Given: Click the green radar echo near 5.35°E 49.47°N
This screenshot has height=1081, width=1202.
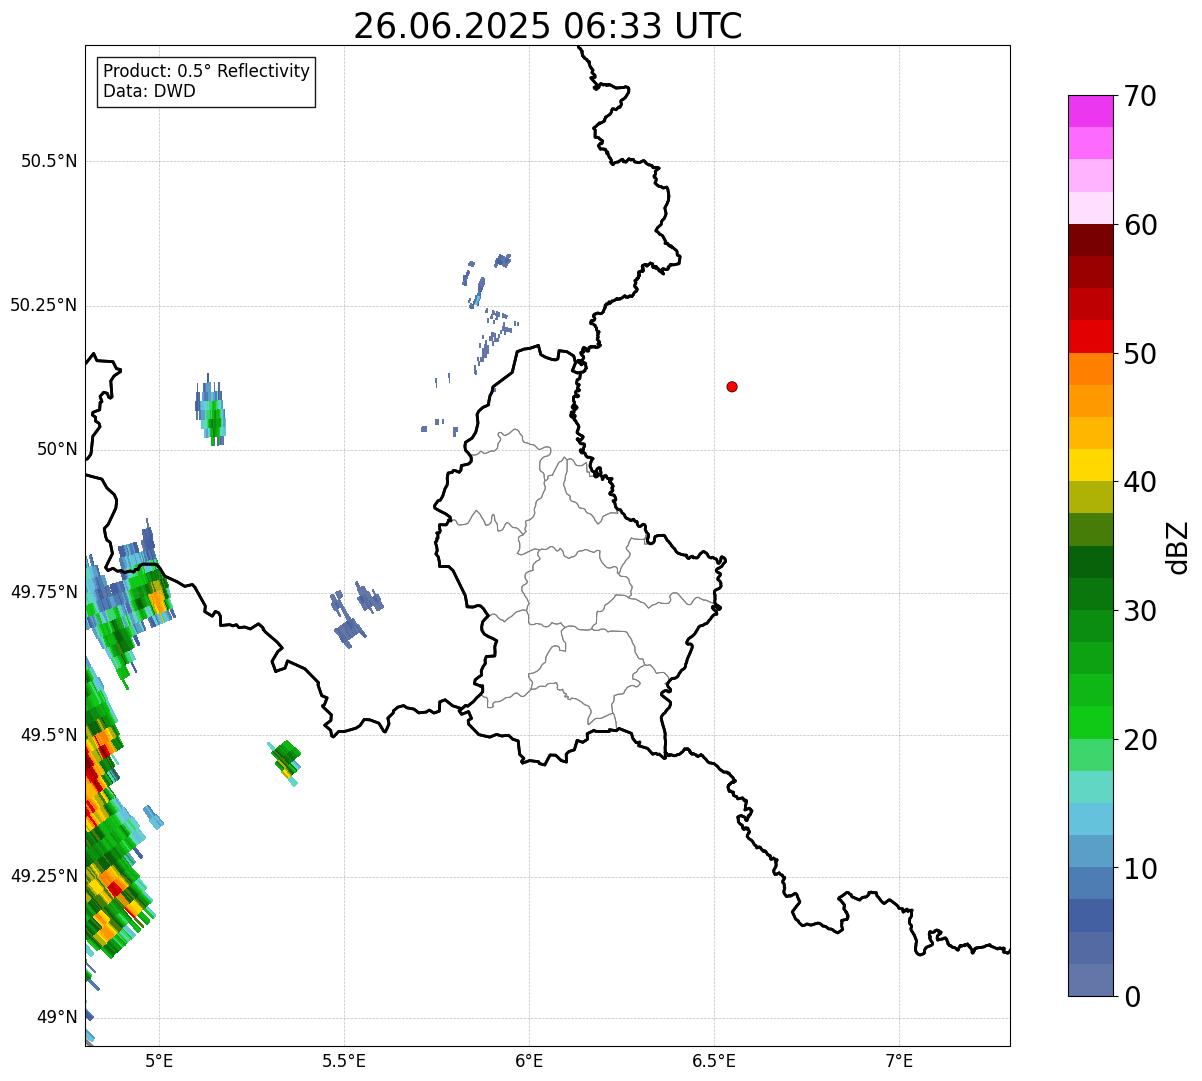Looking at the screenshot, I should click(285, 761).
